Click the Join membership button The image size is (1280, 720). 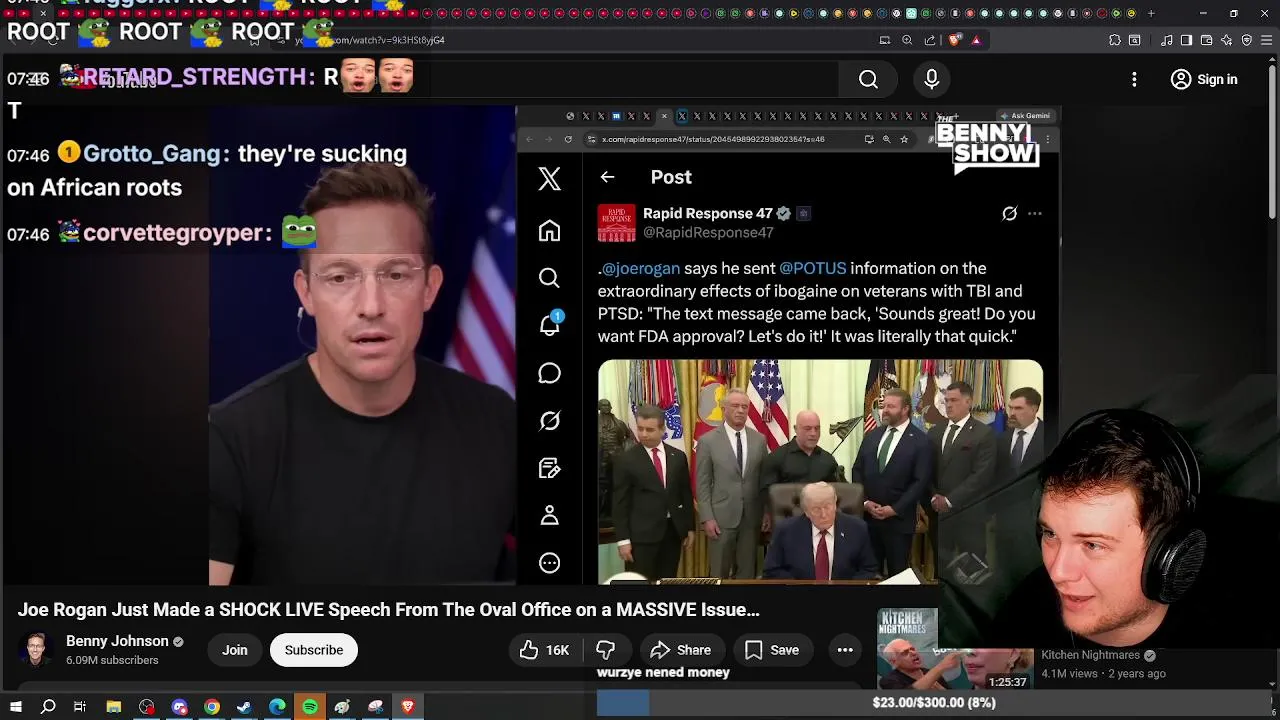click(235, 650)
